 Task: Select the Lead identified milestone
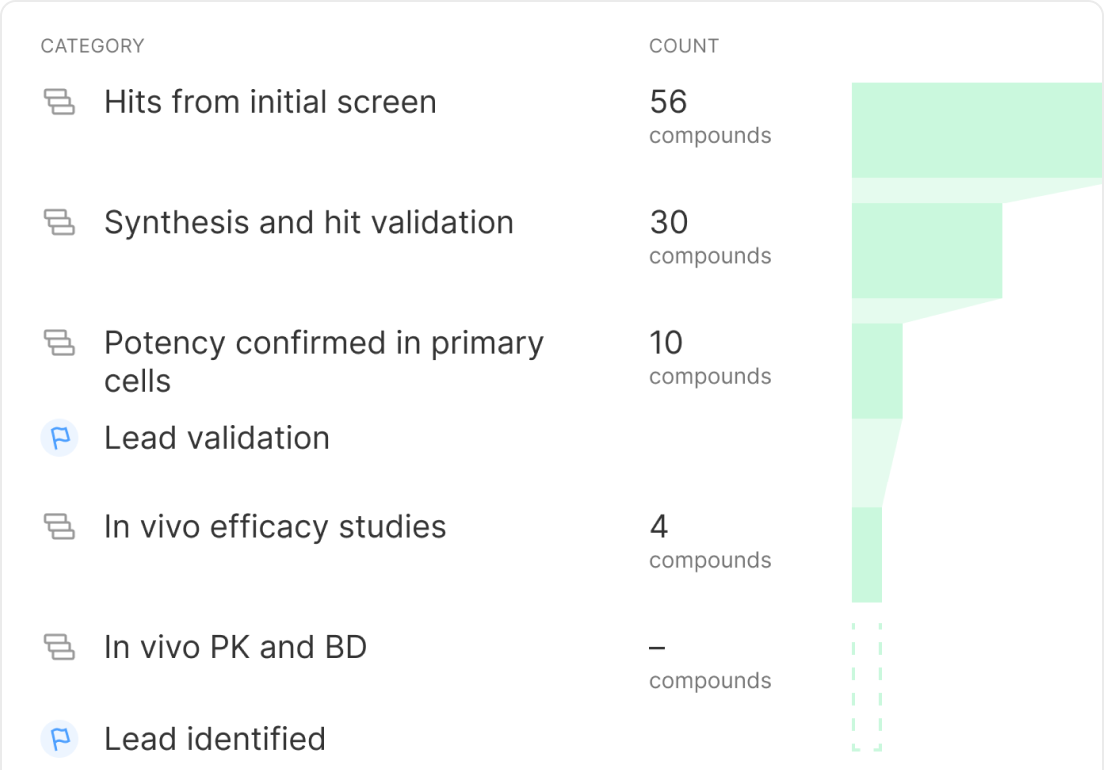coord(215,739)
